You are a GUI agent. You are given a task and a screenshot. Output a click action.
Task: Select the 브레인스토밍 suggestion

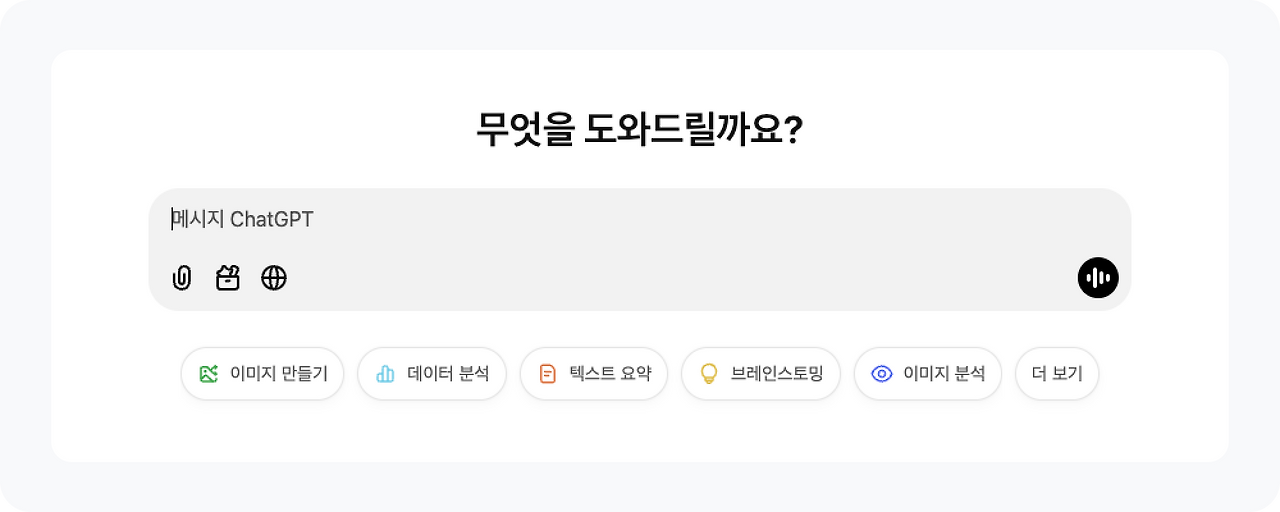click(761, 374)
